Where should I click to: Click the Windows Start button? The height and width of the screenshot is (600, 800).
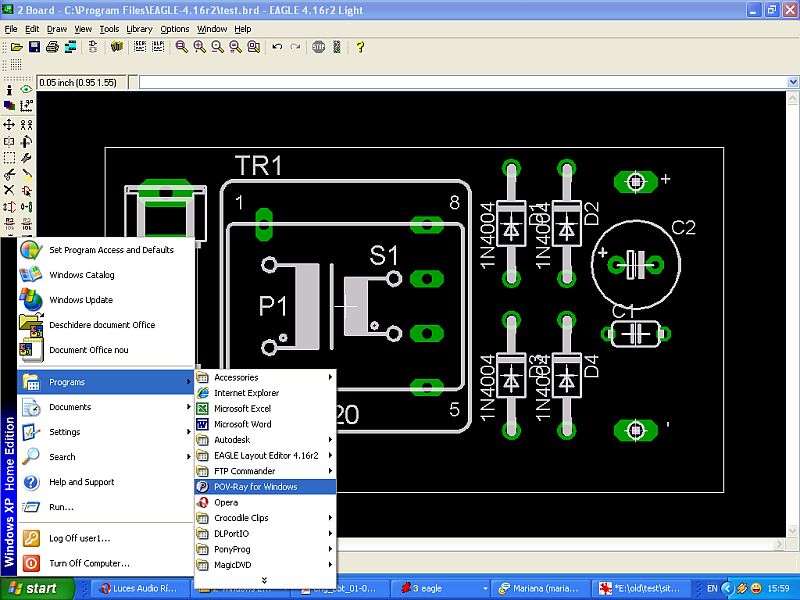[37, 589]
